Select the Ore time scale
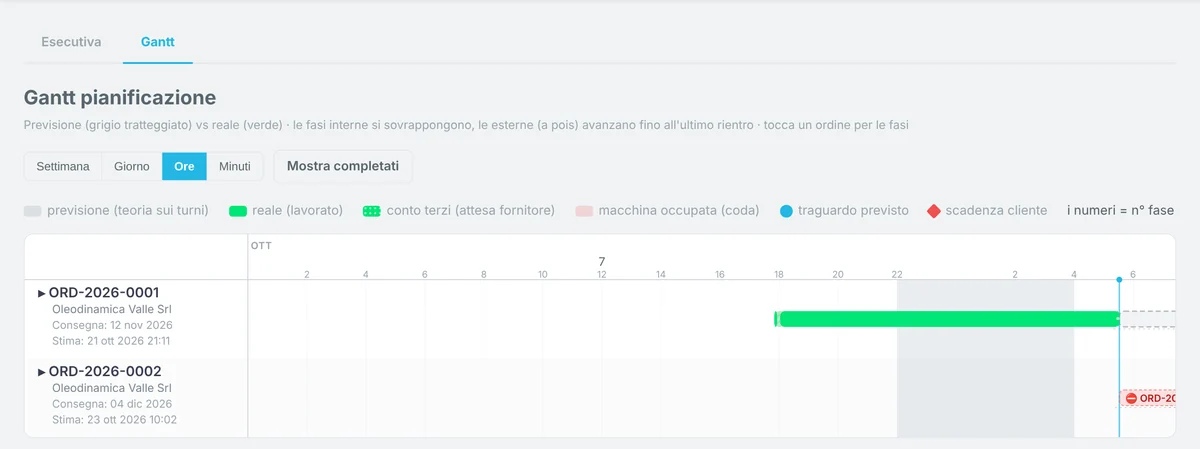Viewport: 1200px width, 449px height. coord(184,166)
